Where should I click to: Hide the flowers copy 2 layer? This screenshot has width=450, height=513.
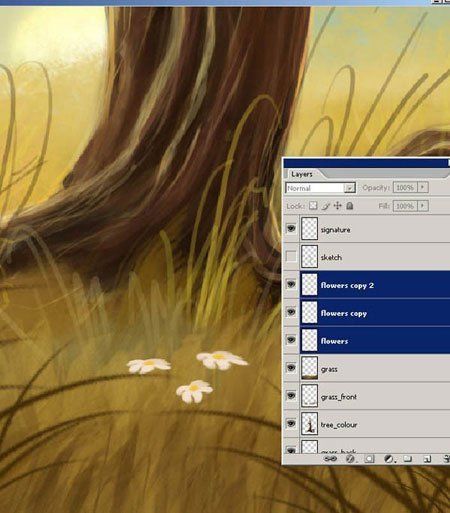click(x=291, y=284)
